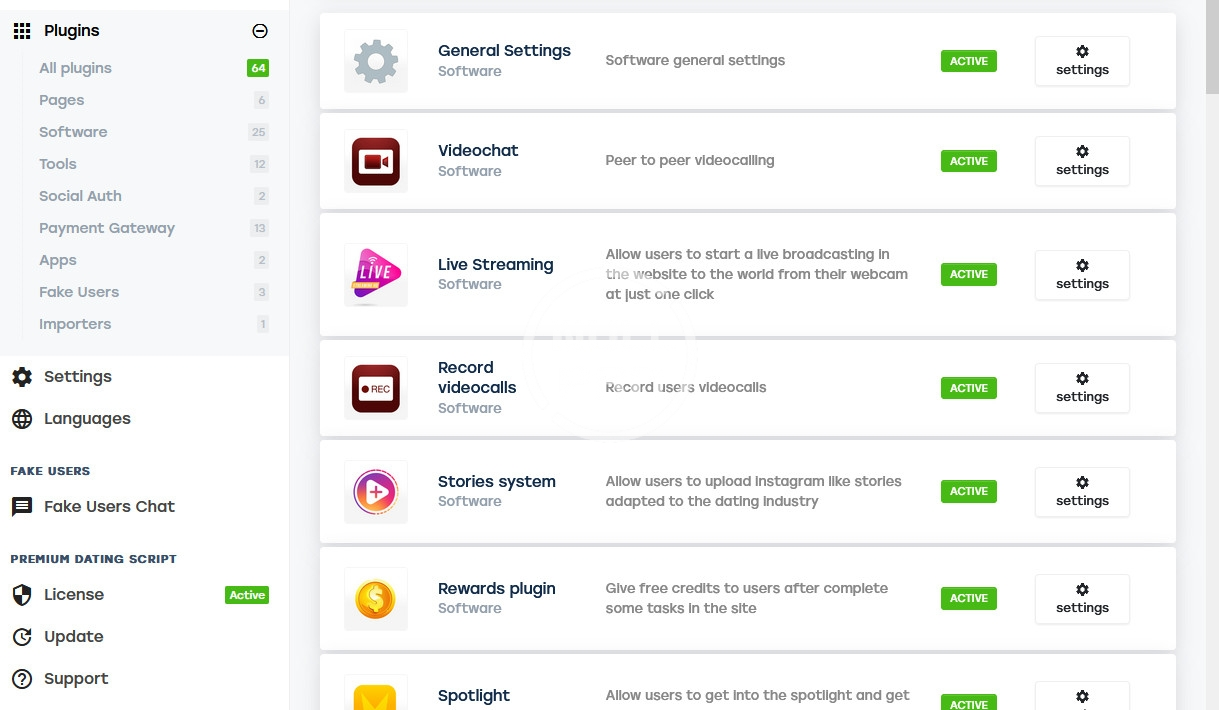Click the Rewards plugin coin icon

[376, 598]
